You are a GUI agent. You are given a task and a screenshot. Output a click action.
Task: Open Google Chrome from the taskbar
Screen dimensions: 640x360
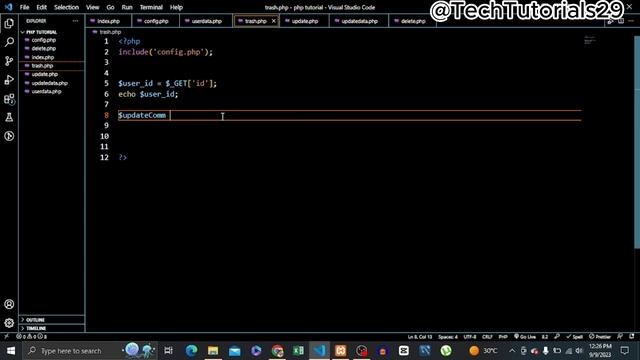pyautogui.click(x=278, y=351)
